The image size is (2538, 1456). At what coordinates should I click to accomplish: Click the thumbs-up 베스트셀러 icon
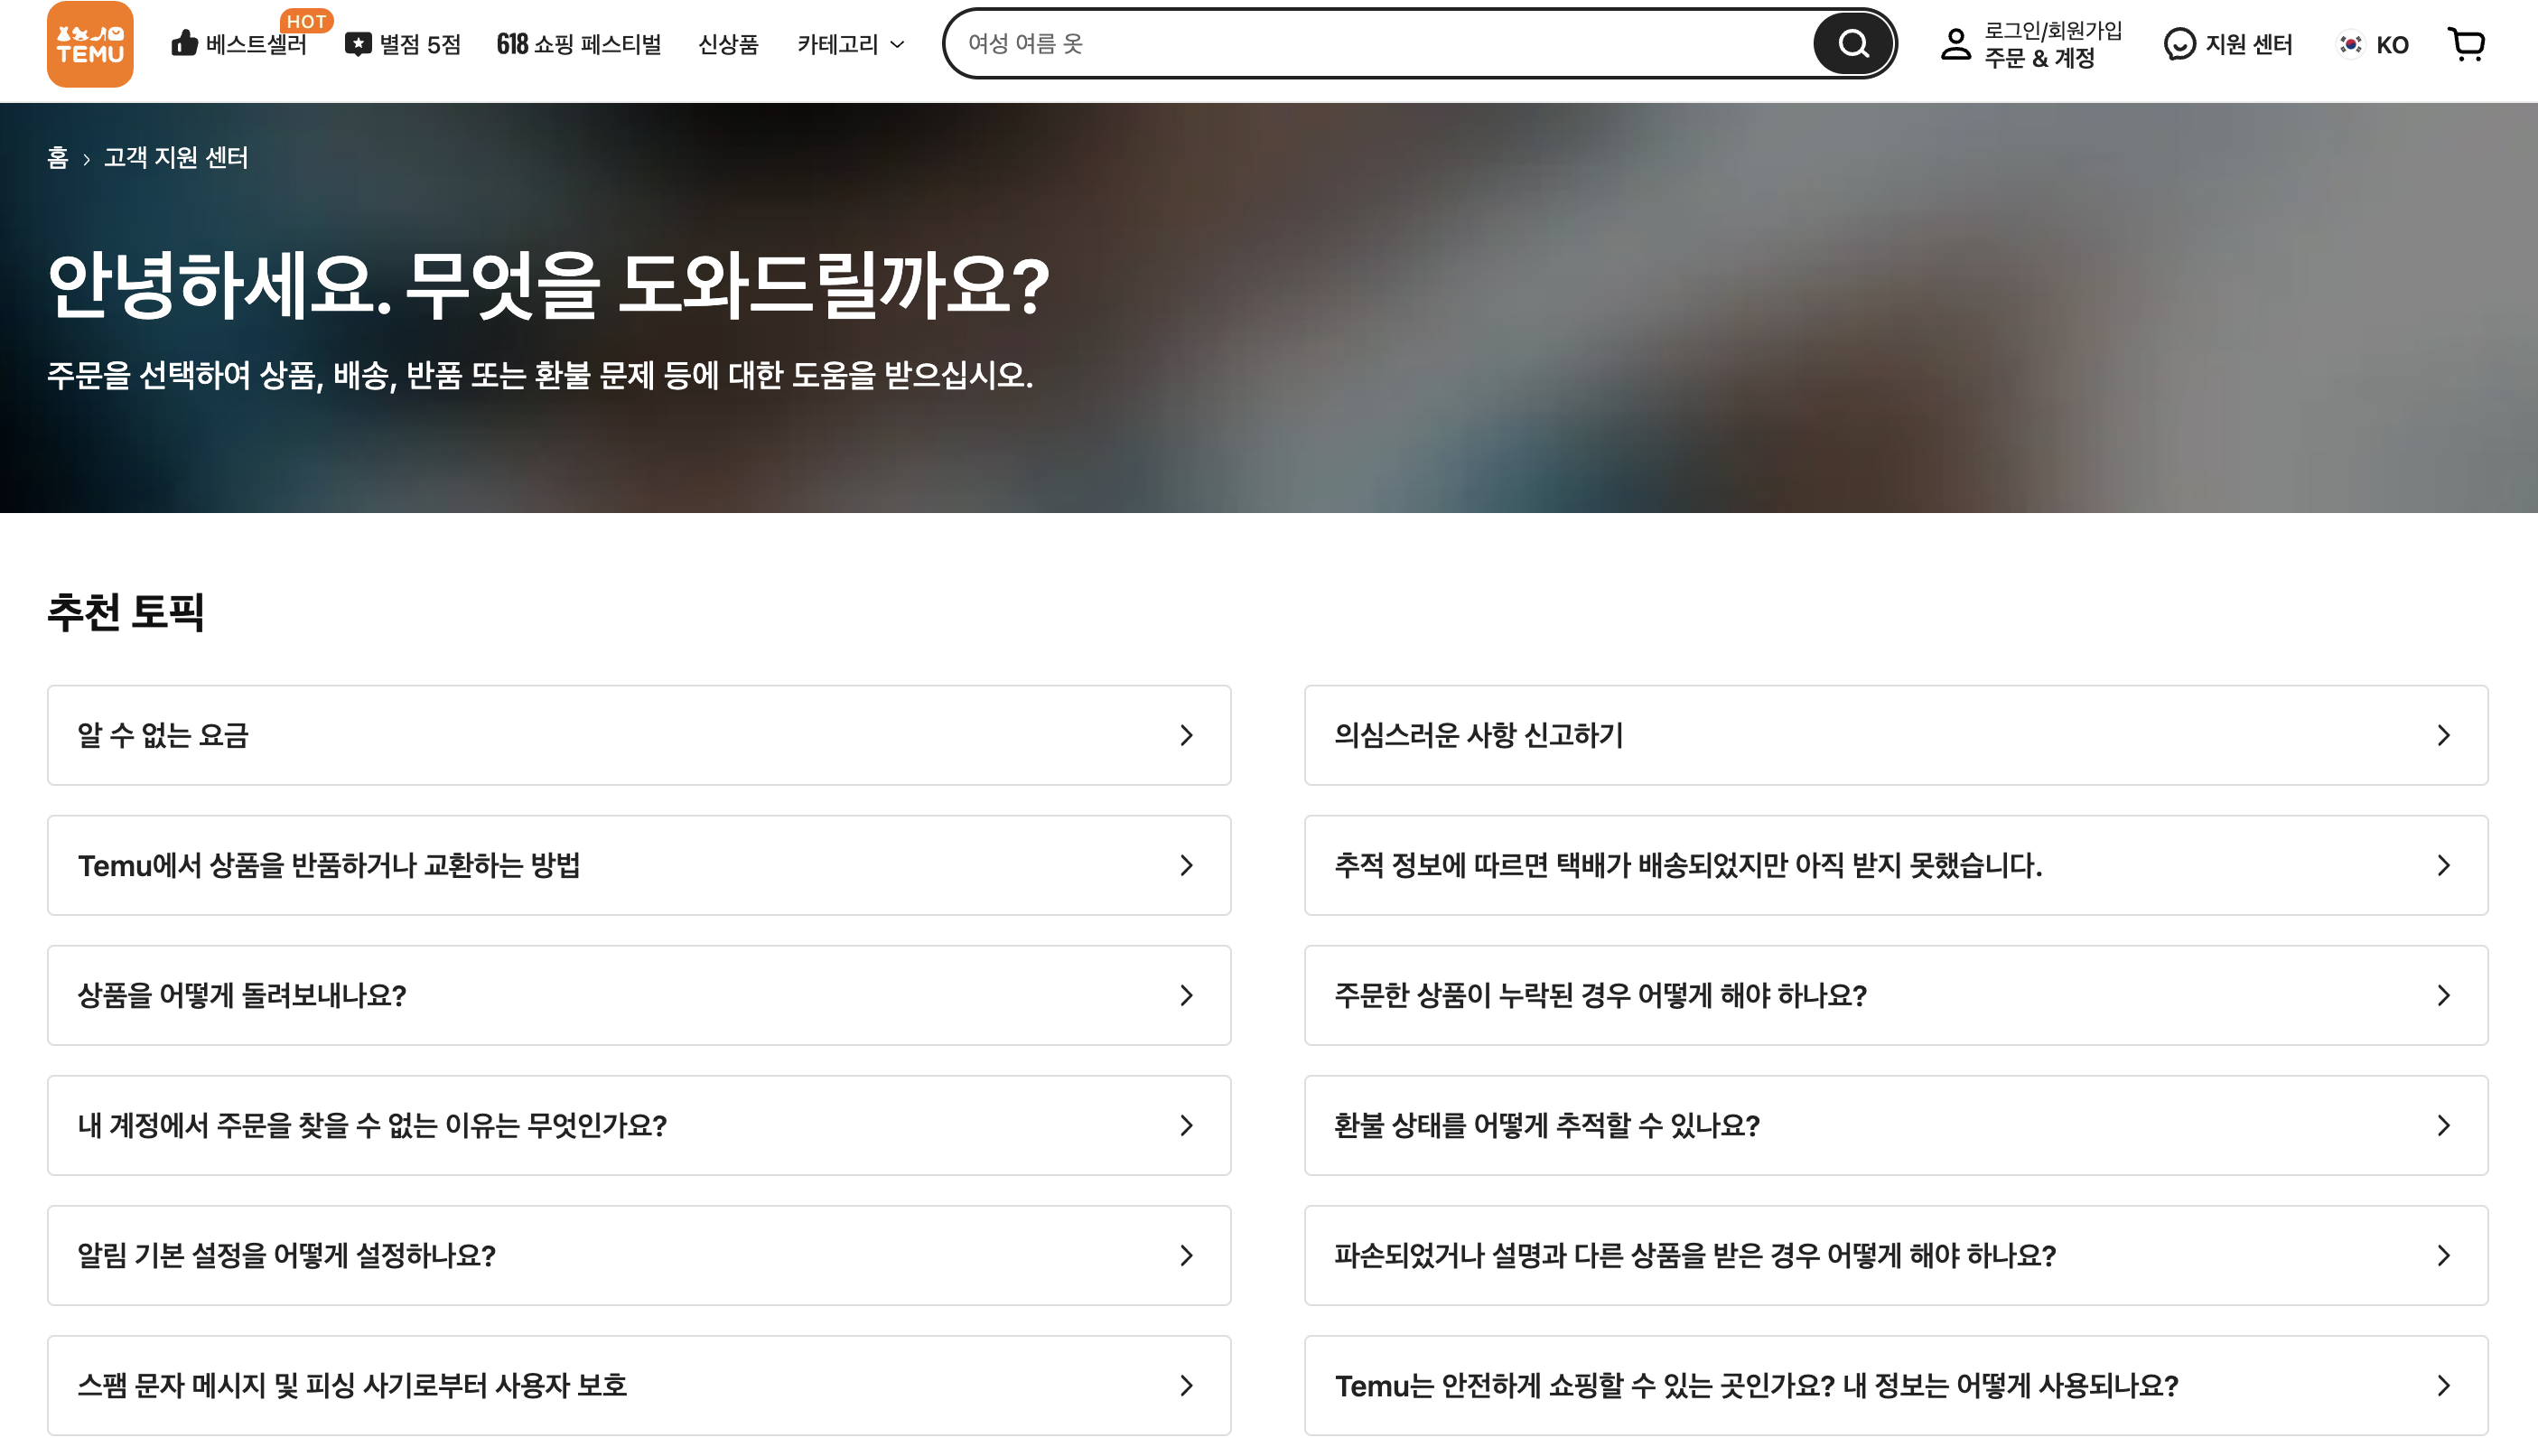click(185, 44)
